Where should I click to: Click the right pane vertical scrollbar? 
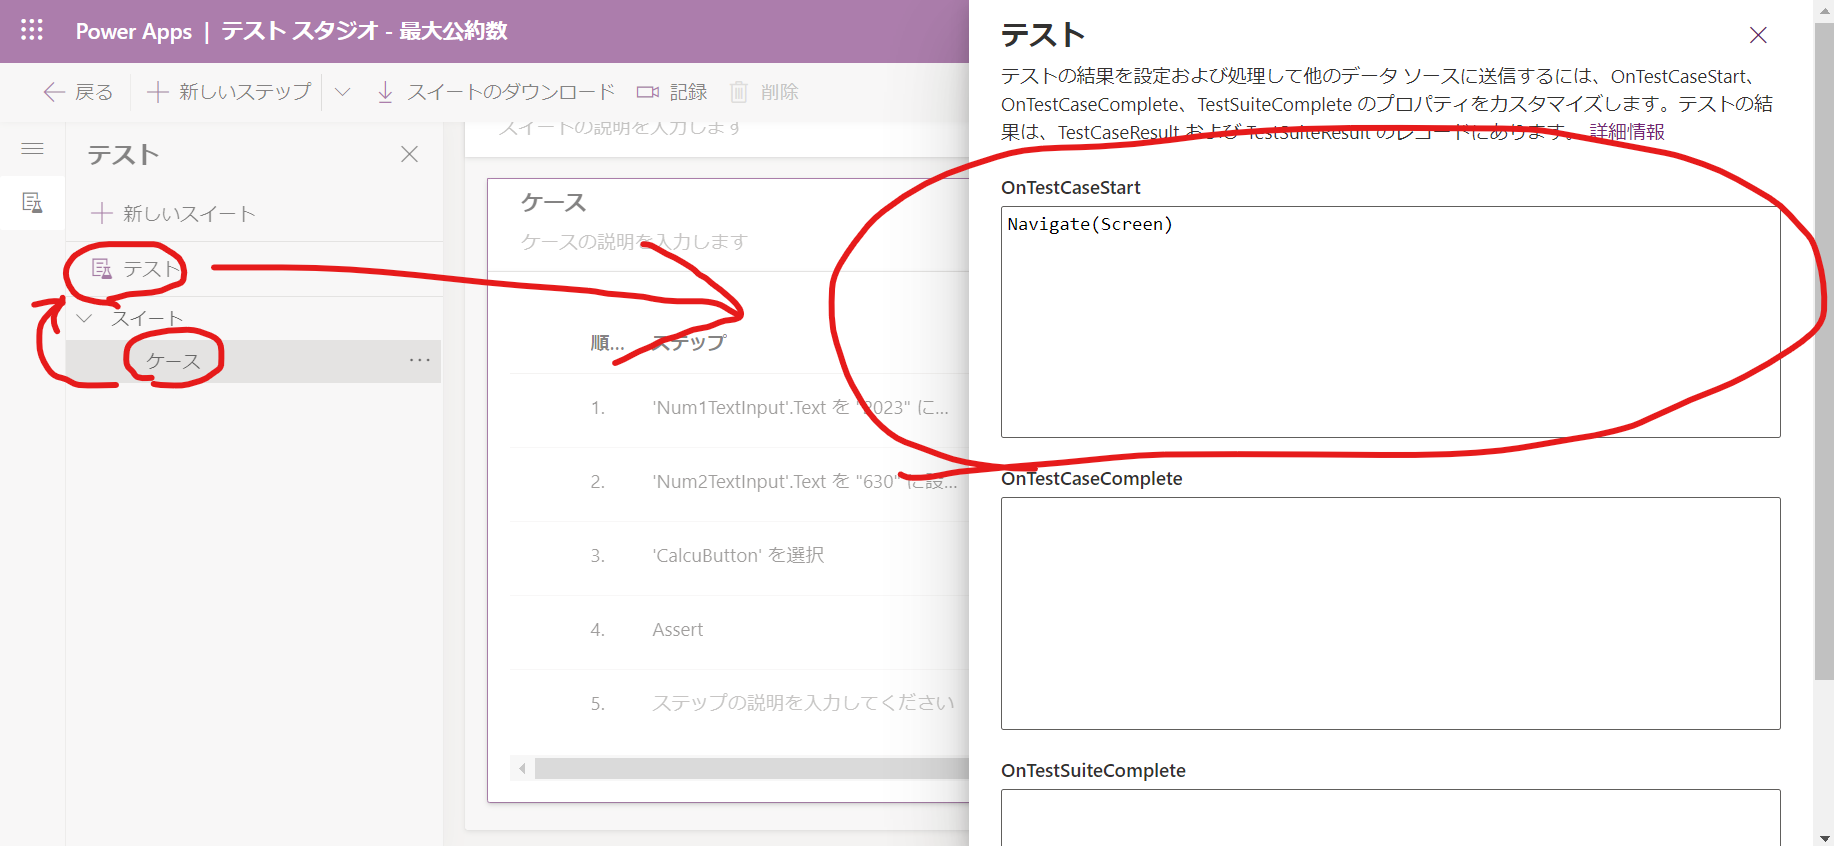(x=1824, y=350)
